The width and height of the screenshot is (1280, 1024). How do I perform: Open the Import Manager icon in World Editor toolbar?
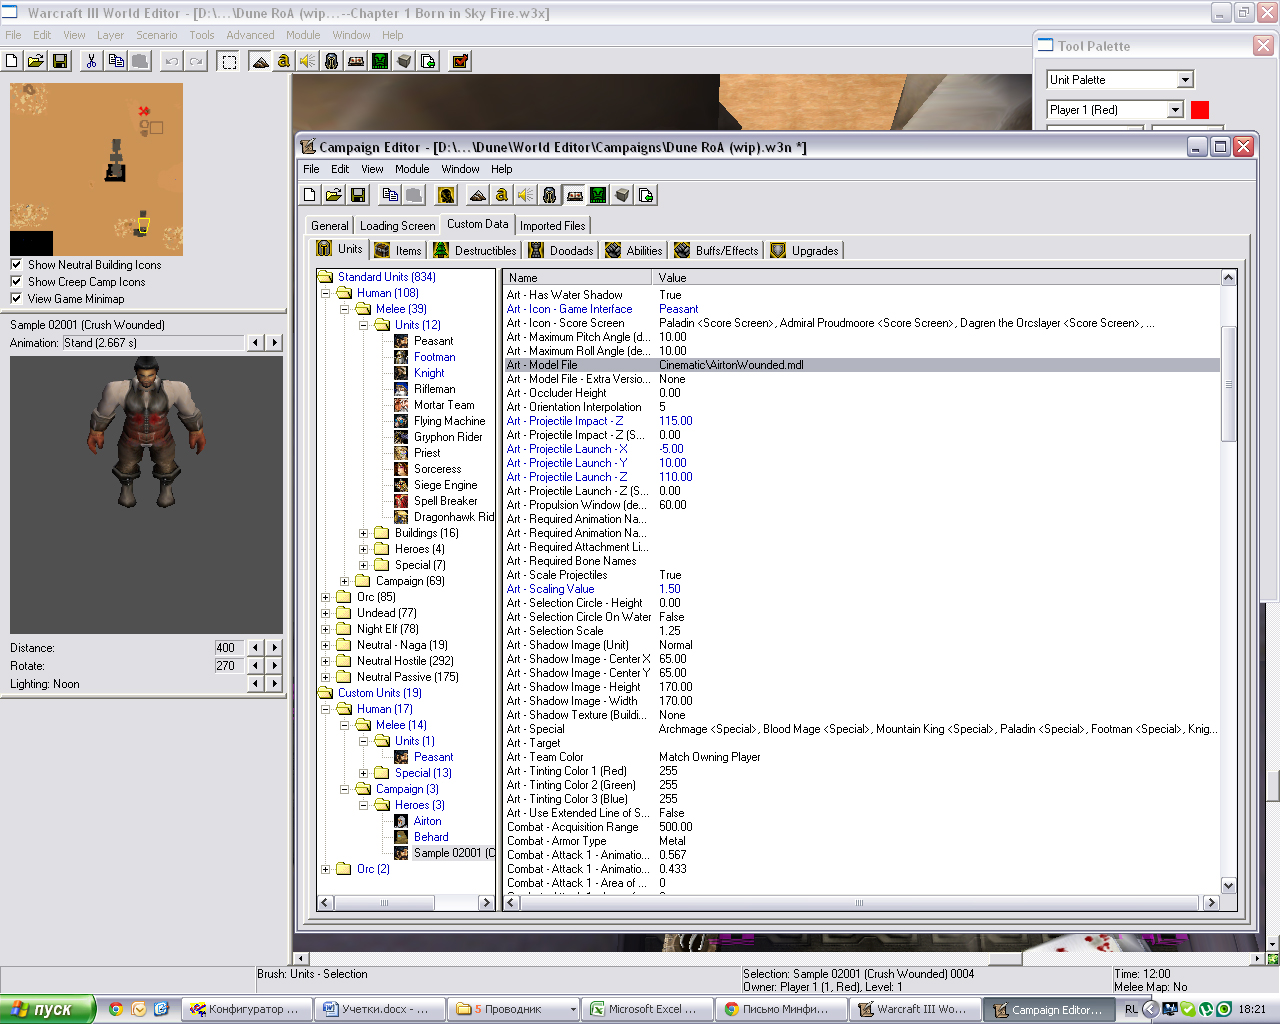pos(428,61)
